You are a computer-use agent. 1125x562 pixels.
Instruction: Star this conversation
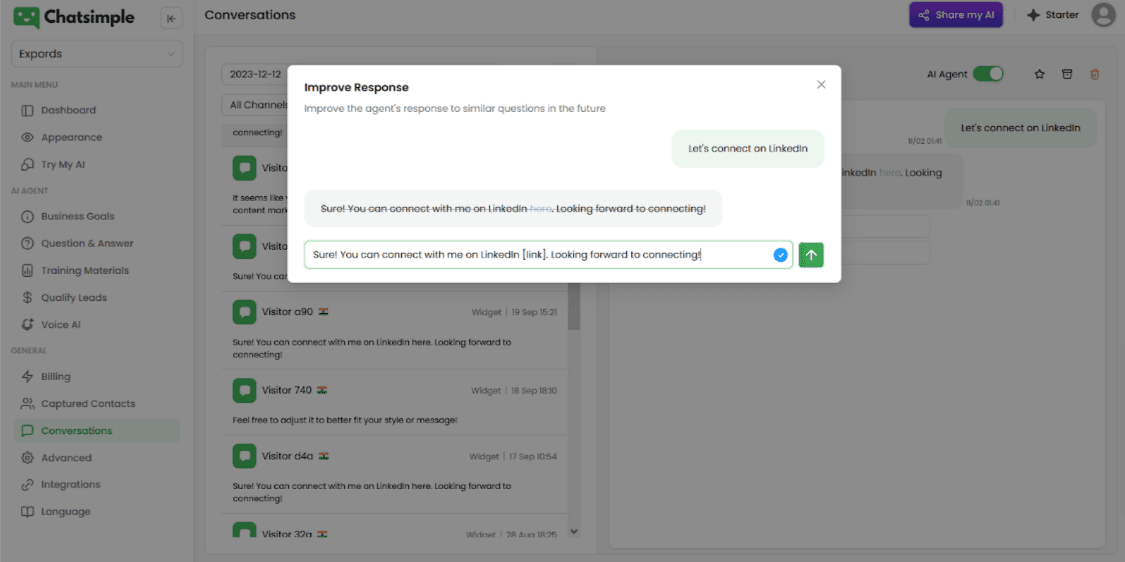(1039, 74)
